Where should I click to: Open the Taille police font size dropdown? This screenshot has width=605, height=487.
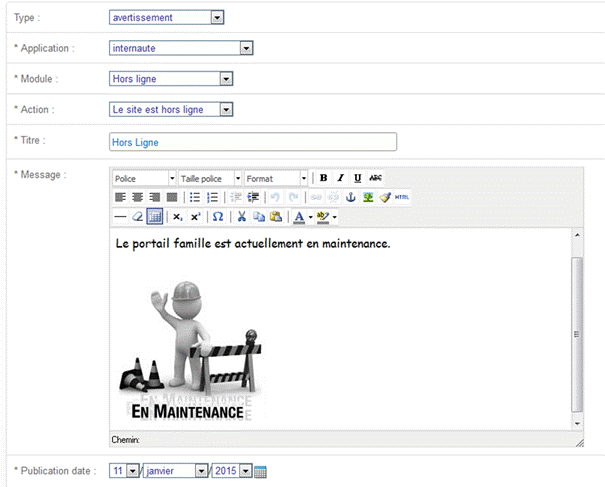tap(210, 178)
